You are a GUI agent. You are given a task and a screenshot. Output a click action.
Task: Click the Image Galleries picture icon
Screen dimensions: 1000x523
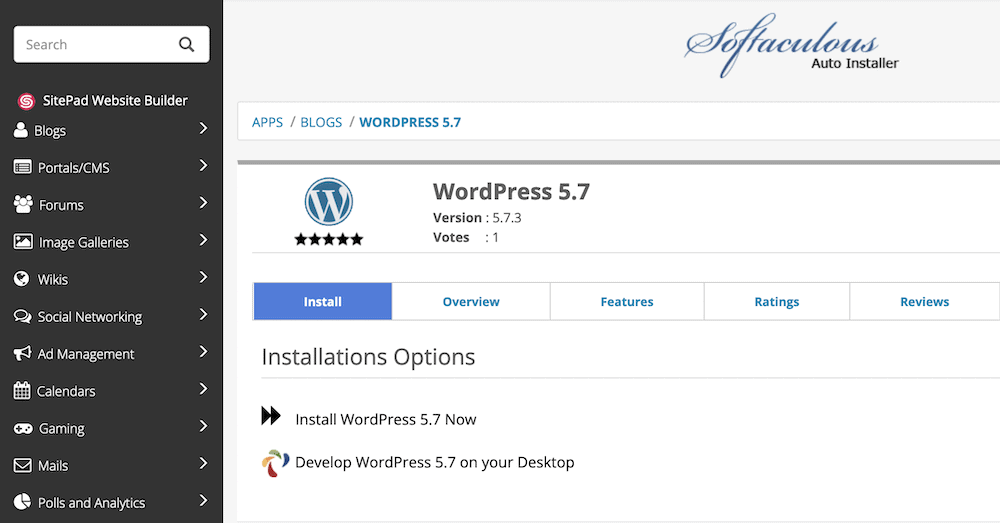point(23,241)
